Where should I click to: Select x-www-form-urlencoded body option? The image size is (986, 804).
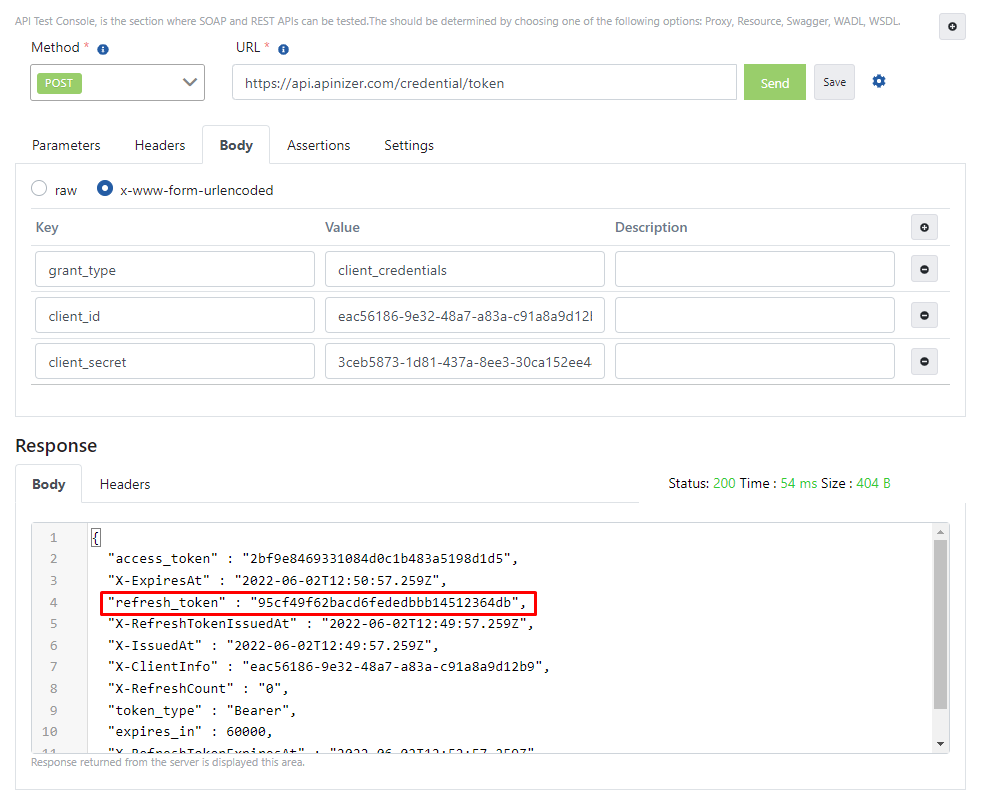click(x=105, y=189)
